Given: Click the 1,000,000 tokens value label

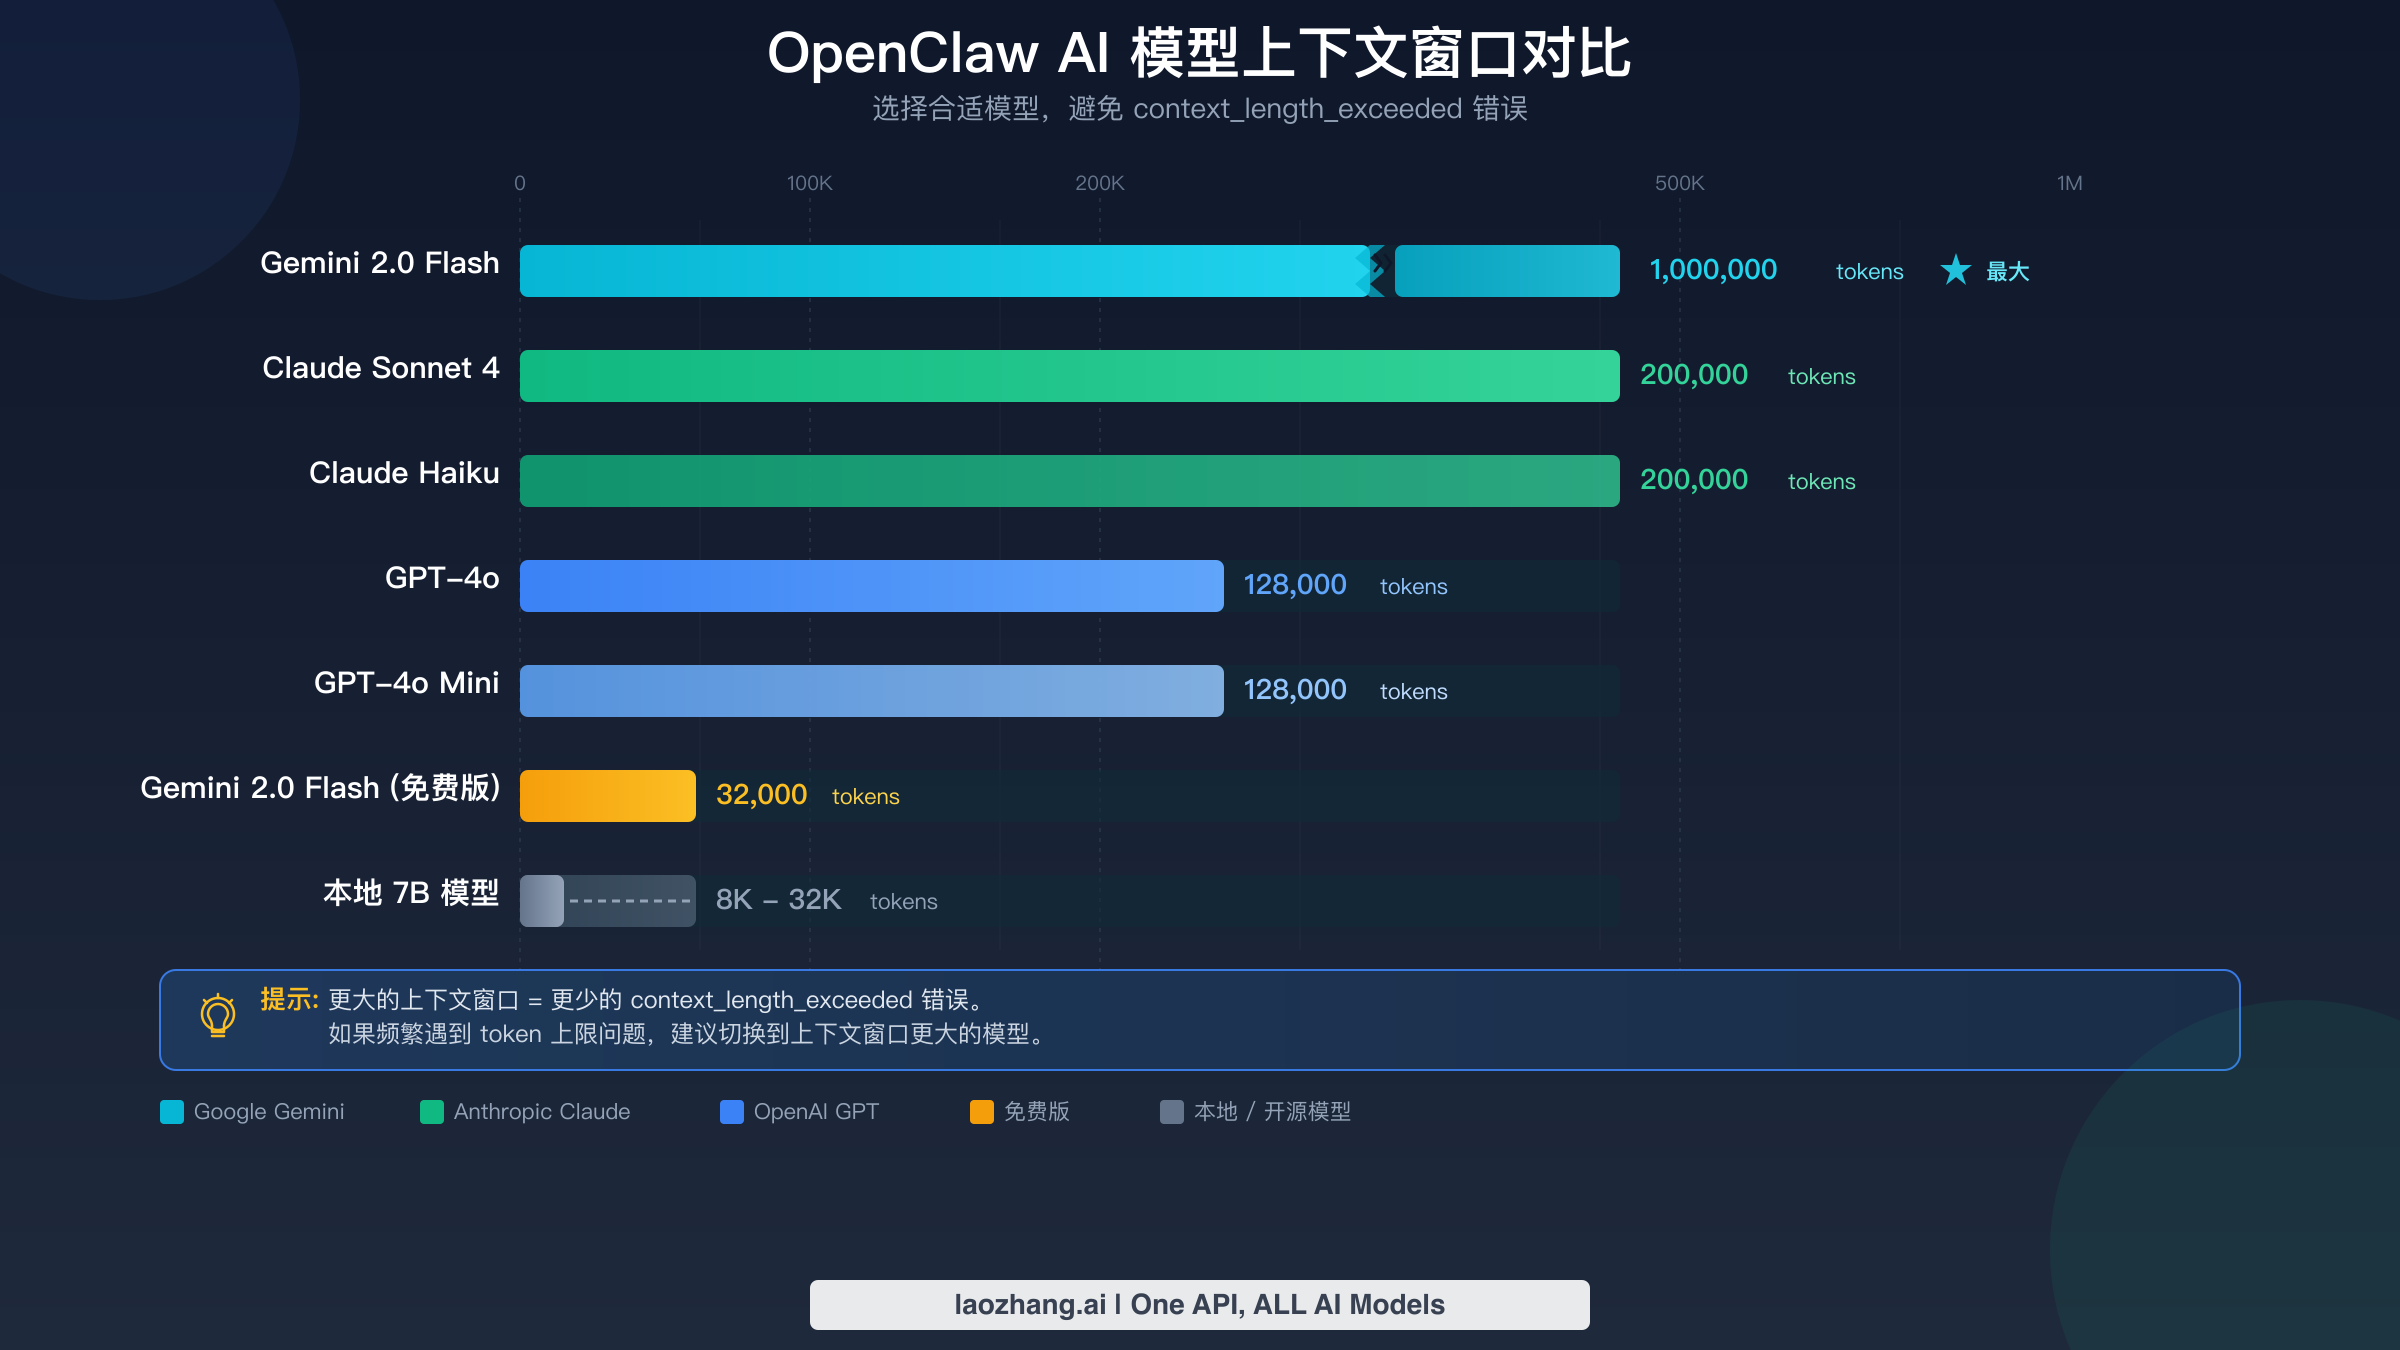Looking at the screenshot, I should point(1712,270).
